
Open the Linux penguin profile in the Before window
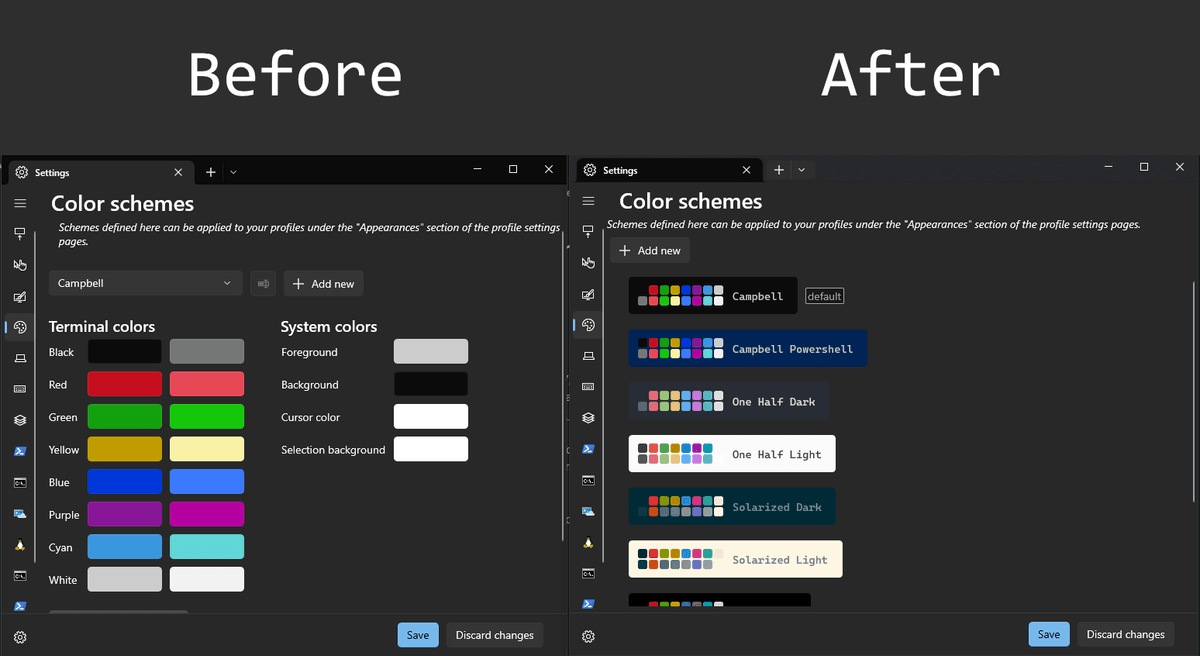(x=19, y=545)
